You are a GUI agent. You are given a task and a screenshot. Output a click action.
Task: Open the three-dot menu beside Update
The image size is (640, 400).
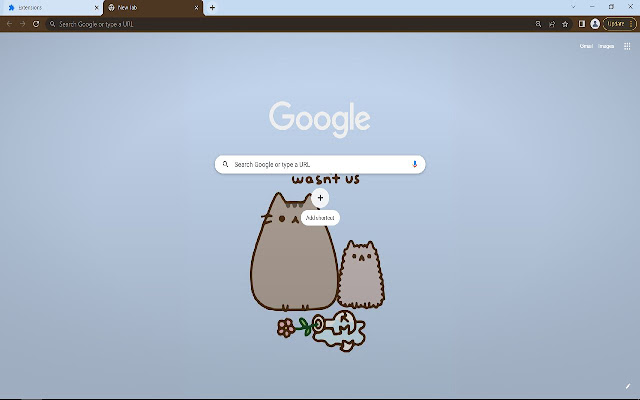(631, 24)
